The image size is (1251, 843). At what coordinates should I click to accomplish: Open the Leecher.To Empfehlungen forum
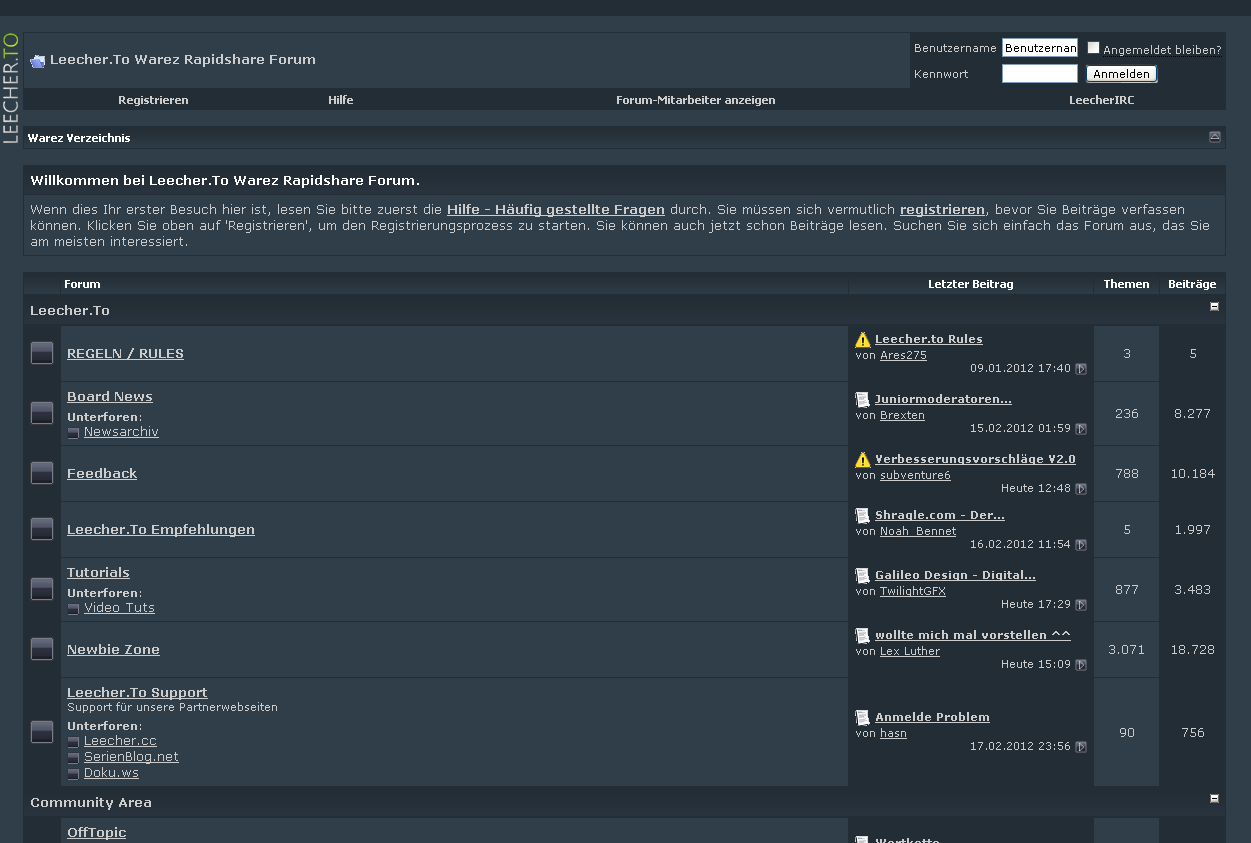161,529
